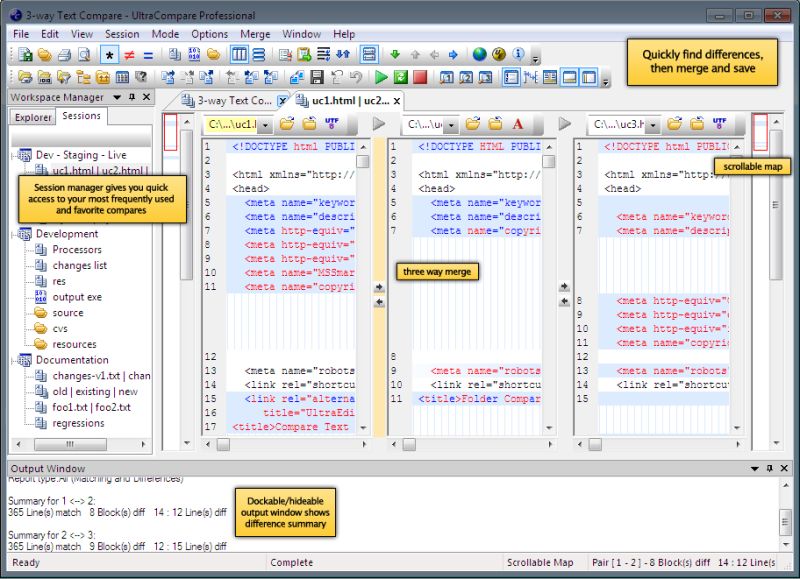Click the Output Window vertical scrollbar thumb
Viewport: 800px width, 579px height.
pos(785,521)
